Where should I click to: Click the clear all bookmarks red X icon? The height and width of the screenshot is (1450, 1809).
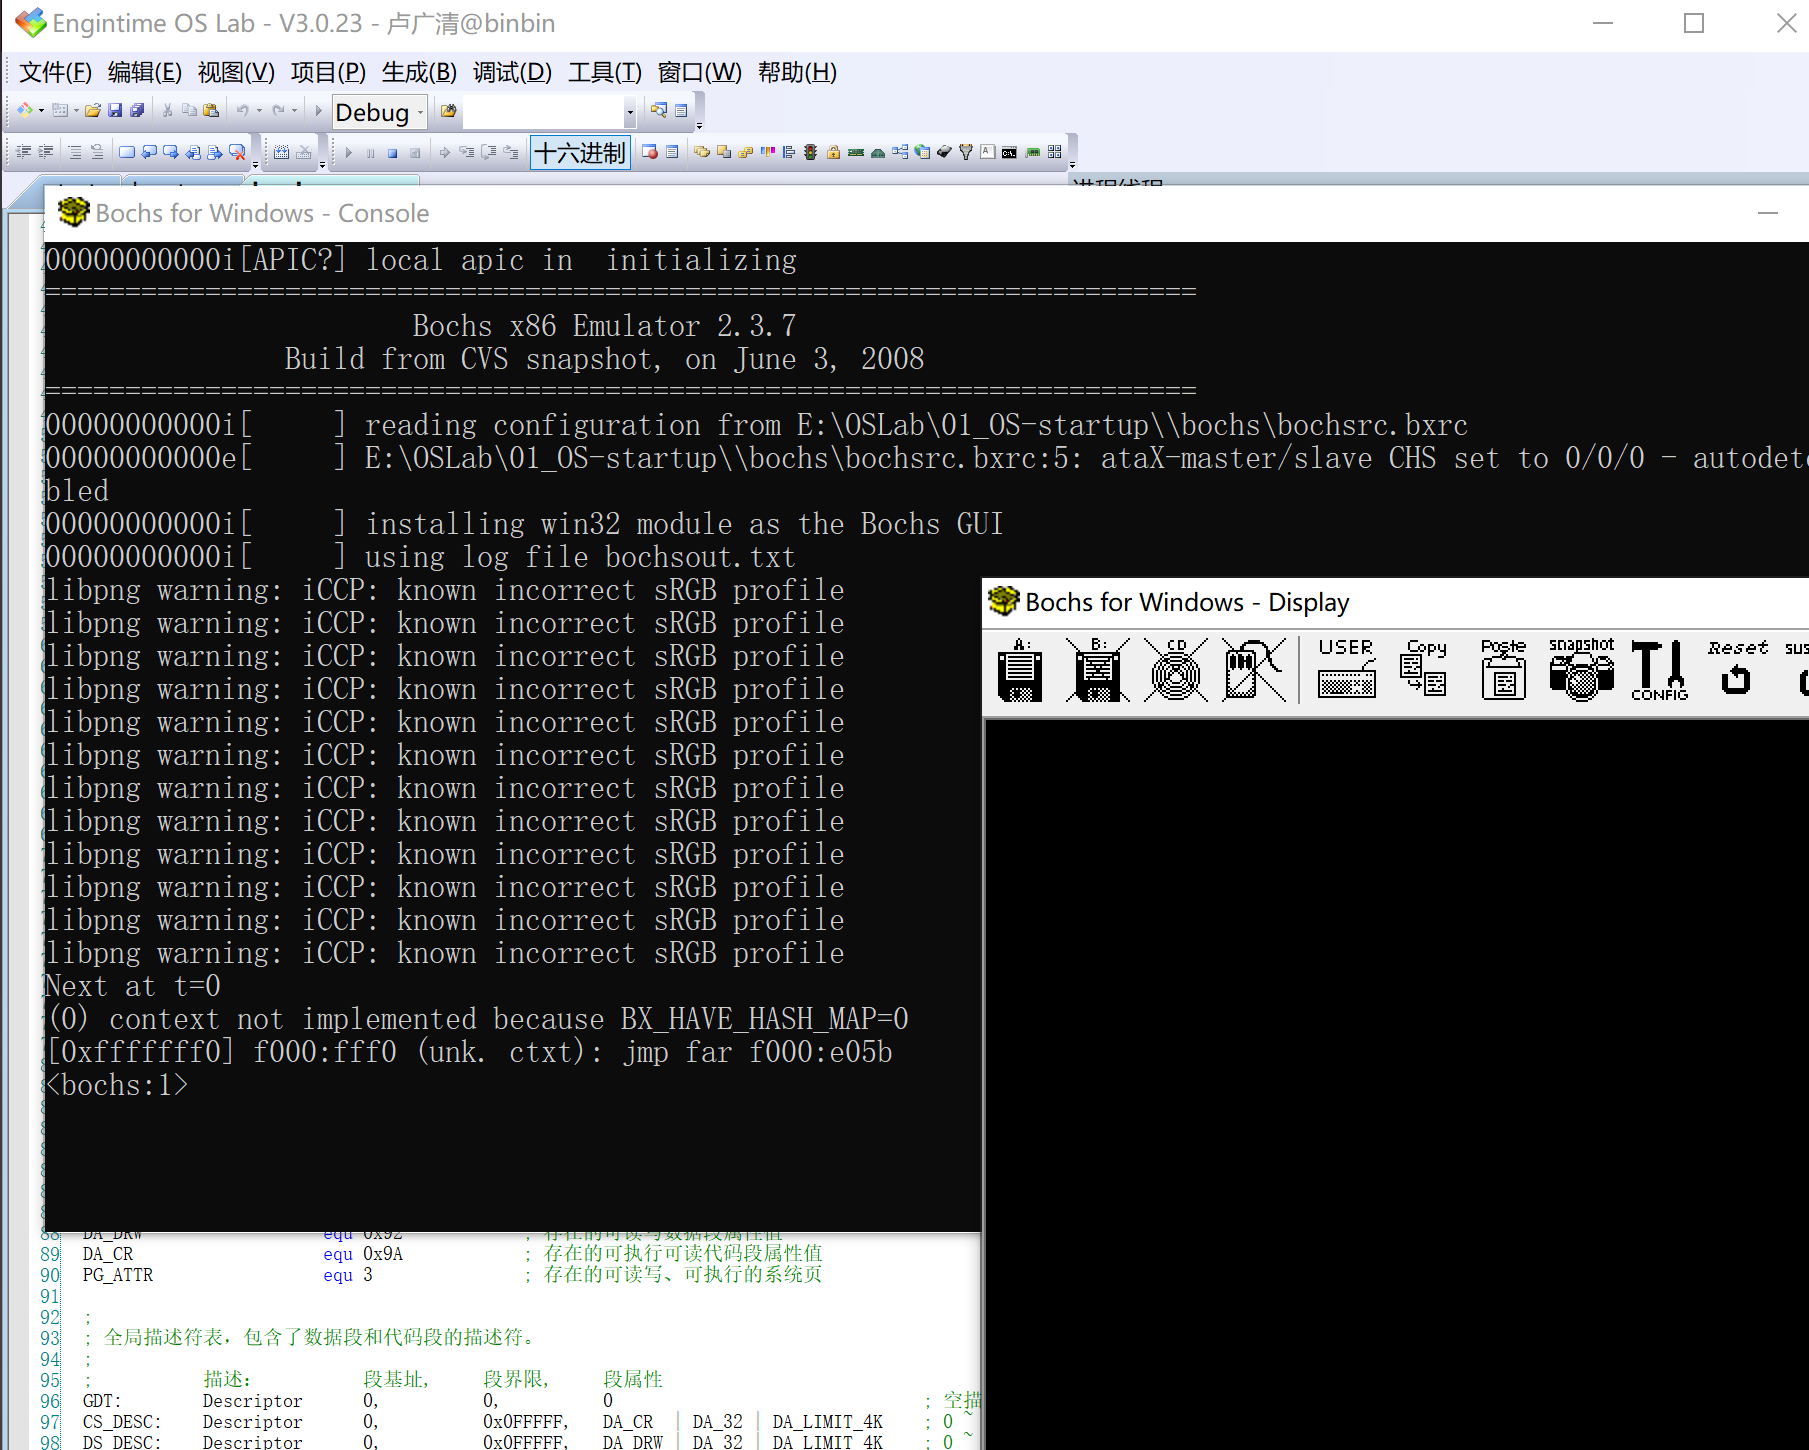pyautogui.click(x=237, y=152)
